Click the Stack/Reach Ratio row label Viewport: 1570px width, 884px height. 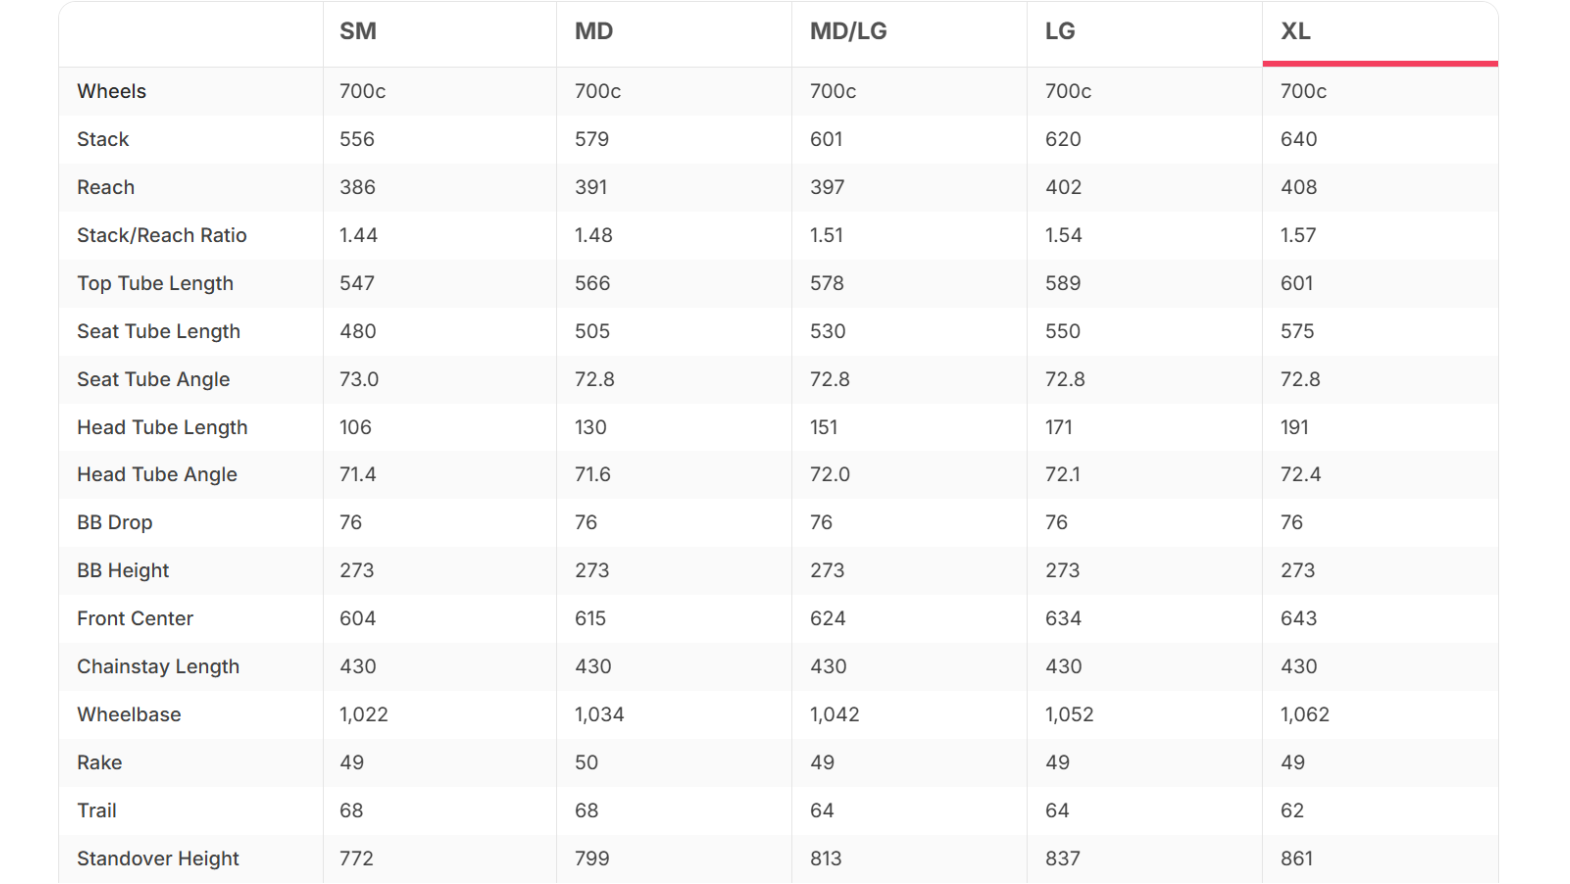tap(162, 235)
